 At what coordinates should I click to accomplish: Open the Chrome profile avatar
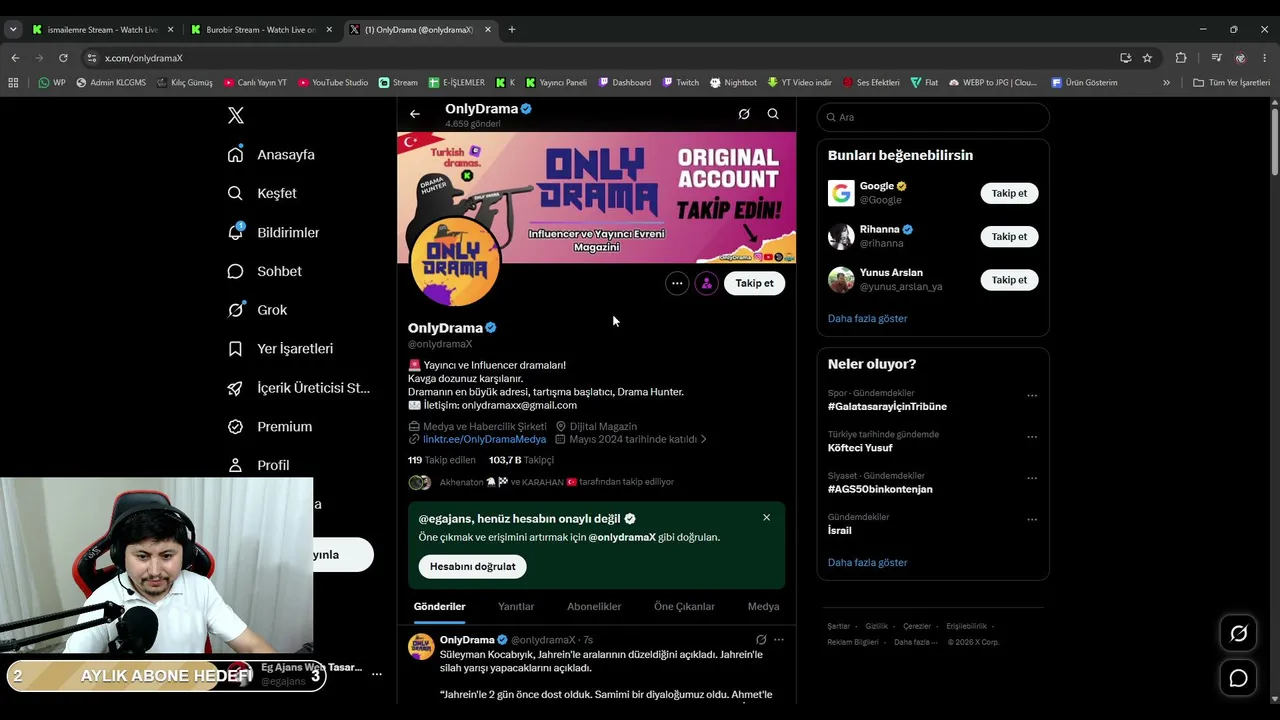(x=1241, y=58)
